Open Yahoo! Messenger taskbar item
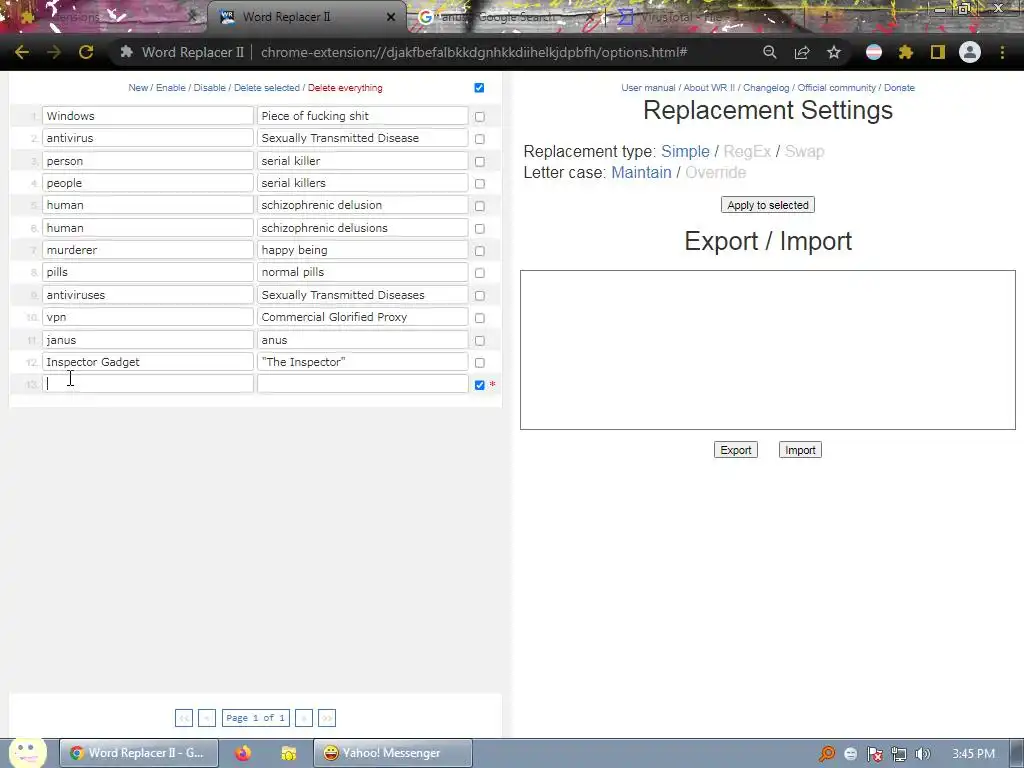 tap(392, 753)
